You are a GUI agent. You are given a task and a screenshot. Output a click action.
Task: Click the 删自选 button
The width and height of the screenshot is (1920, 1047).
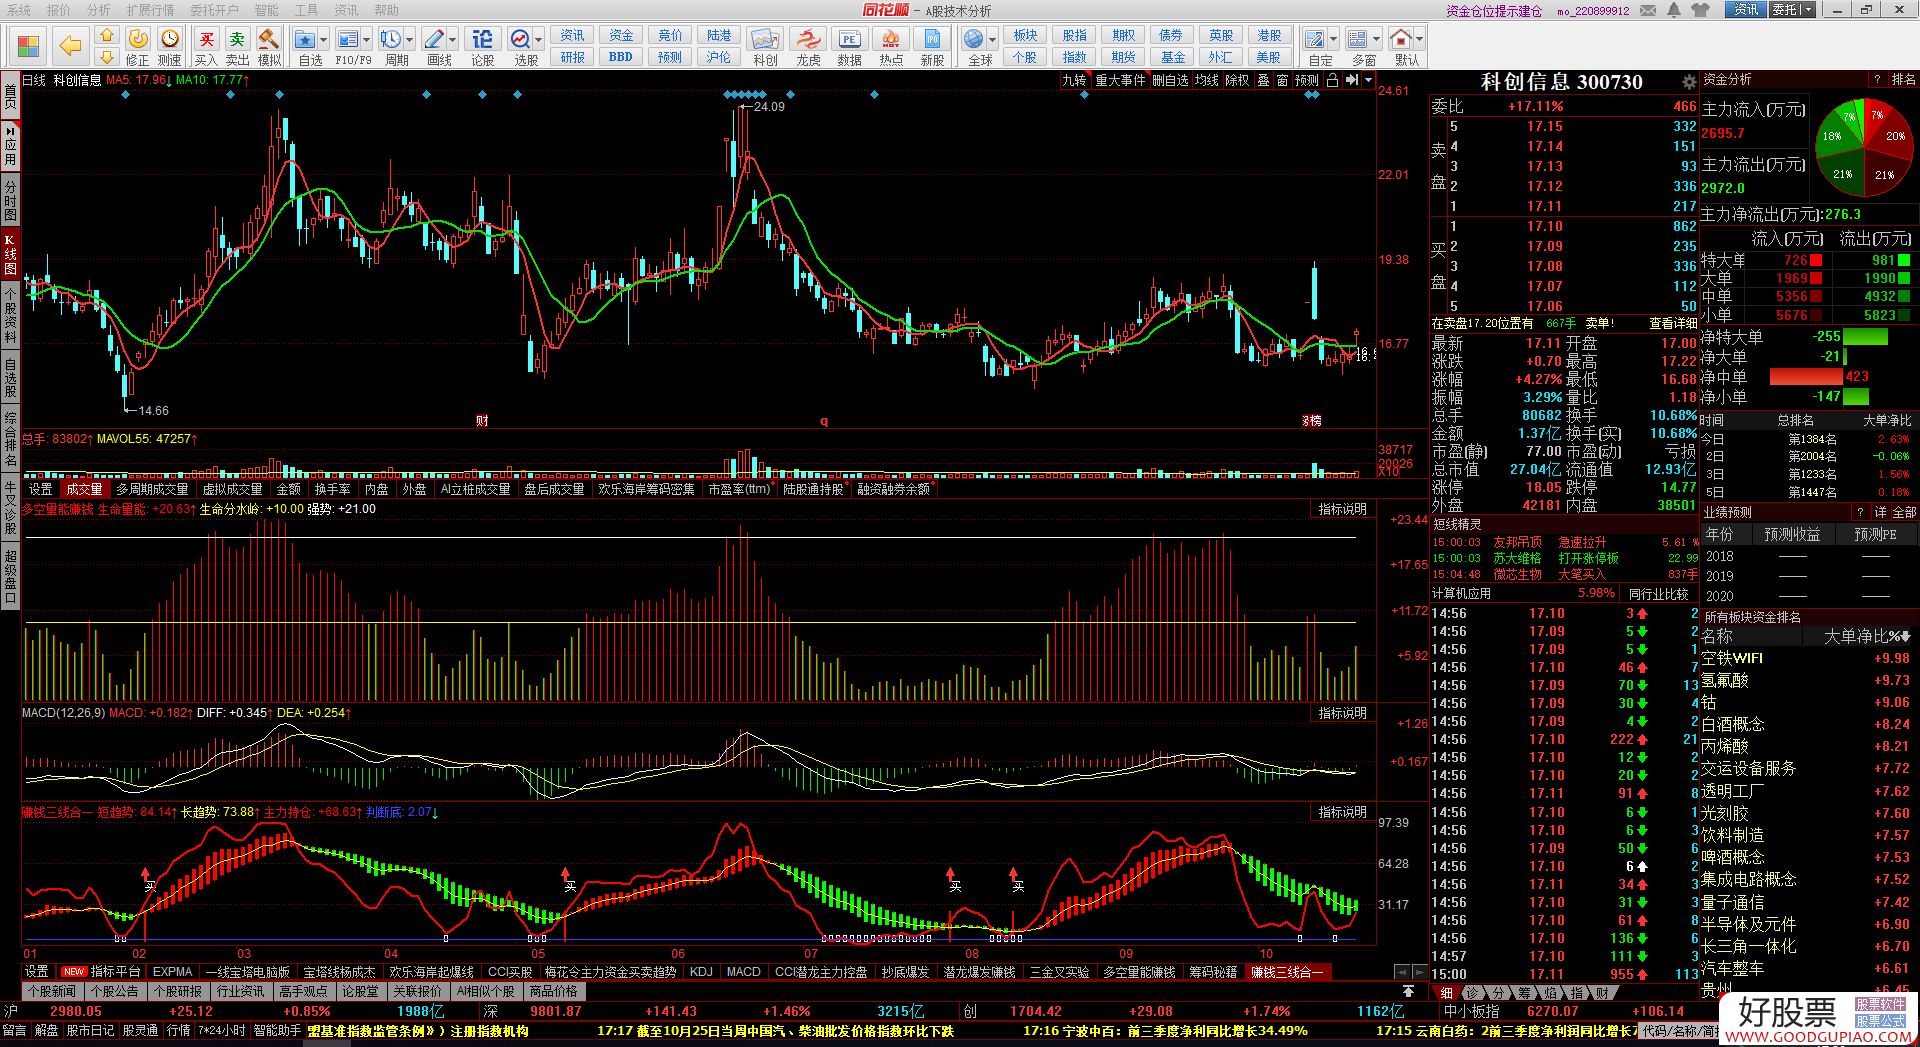(1170, 80)
